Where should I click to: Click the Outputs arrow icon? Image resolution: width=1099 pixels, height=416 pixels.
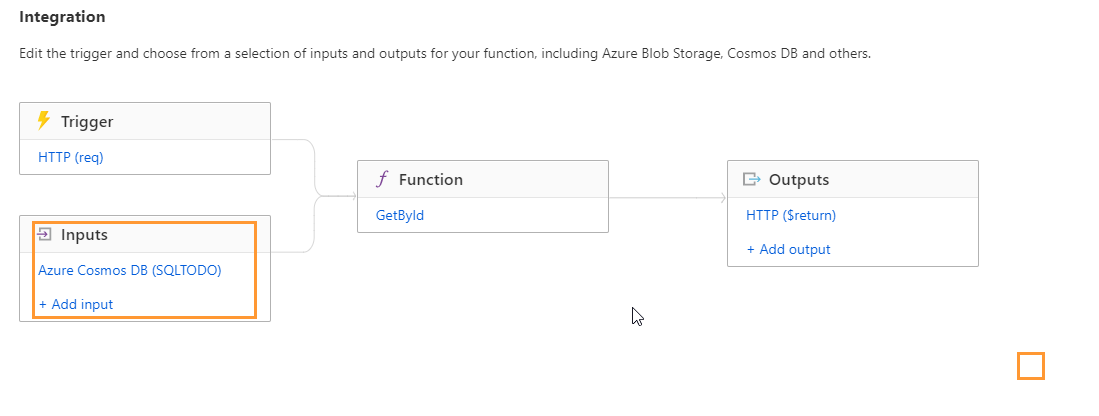coord(751,179)
